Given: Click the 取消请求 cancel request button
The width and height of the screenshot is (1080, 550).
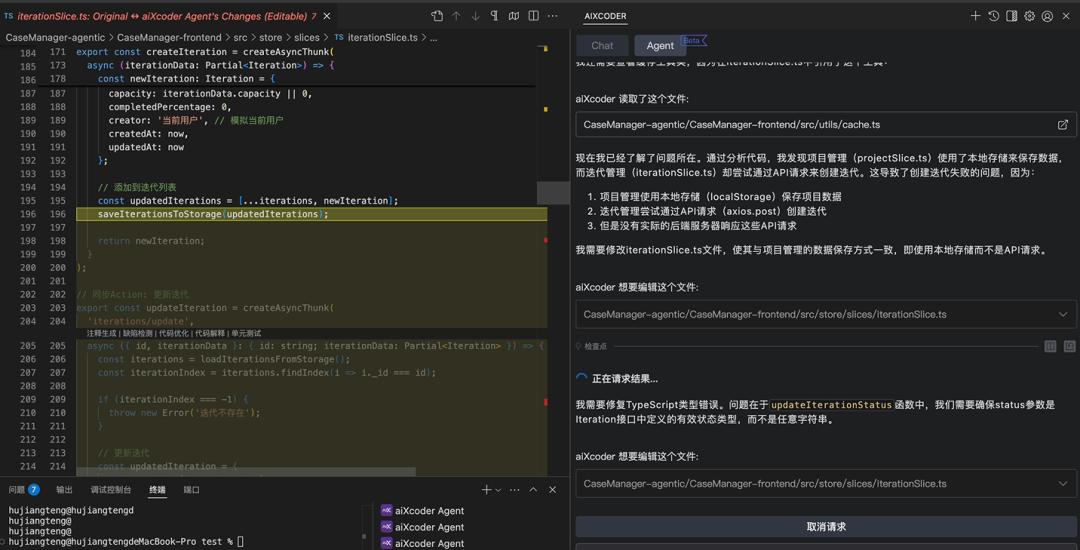Looking at the screenshot, I should click(x=826, y=527).
